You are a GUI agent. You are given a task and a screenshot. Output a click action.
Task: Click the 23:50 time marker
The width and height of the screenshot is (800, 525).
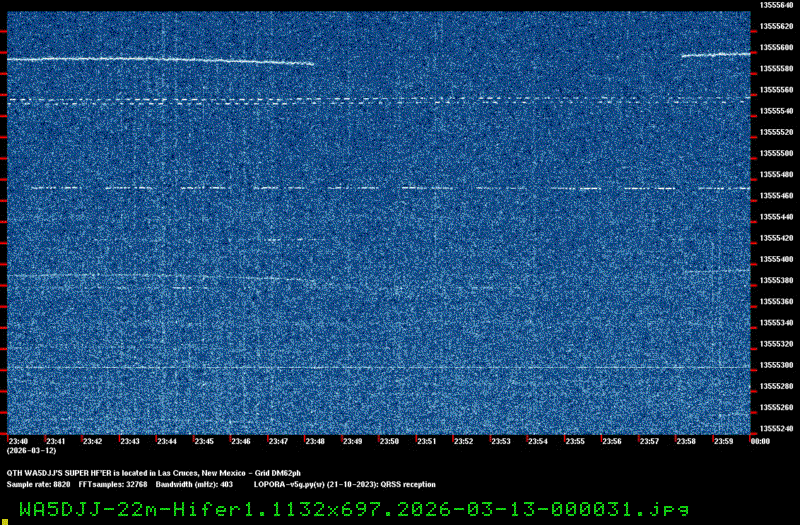coord(389,441)
